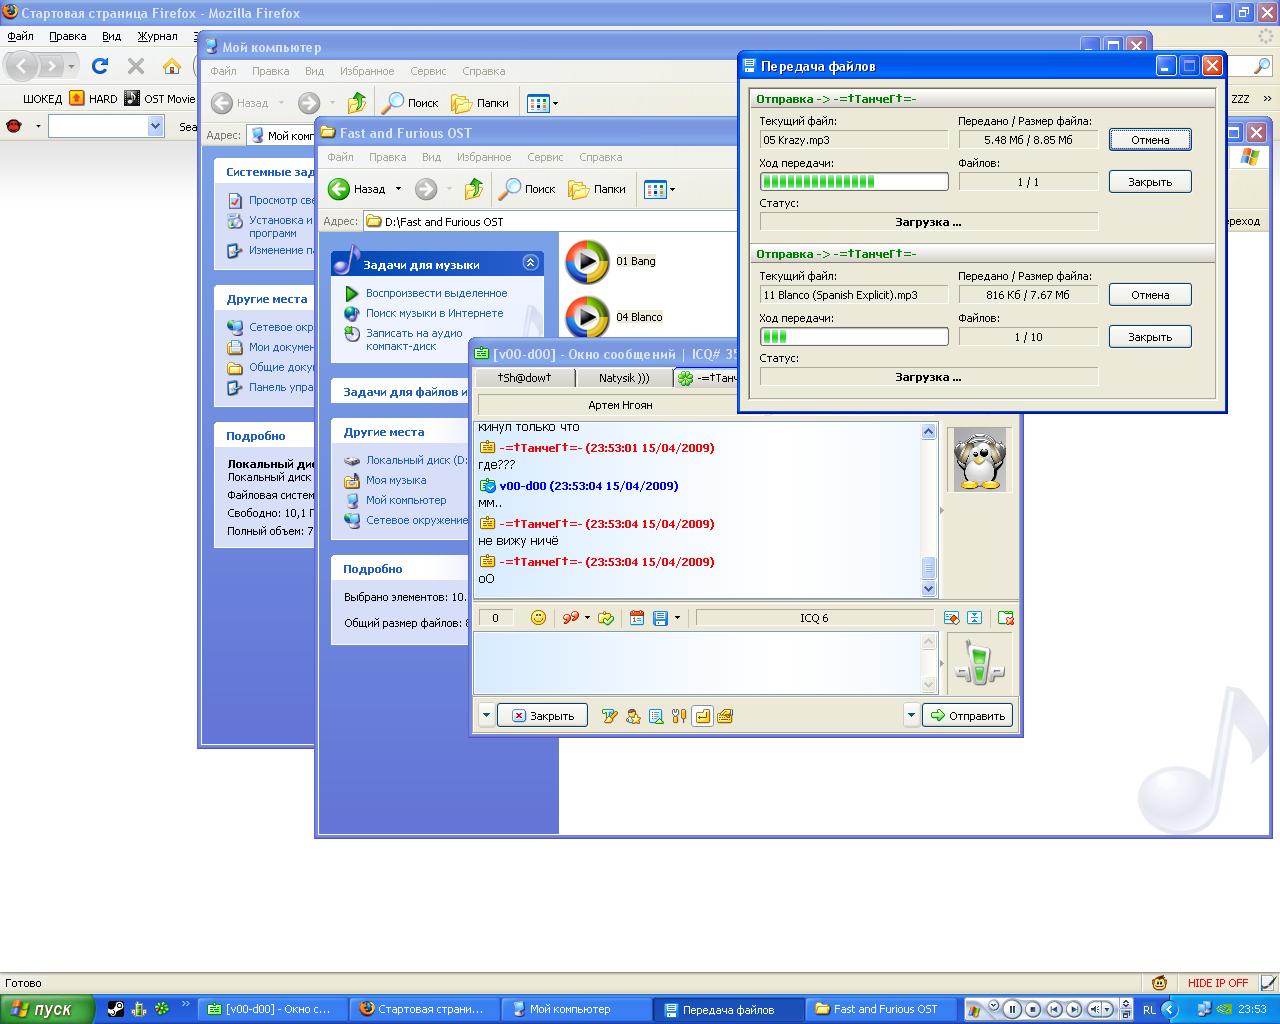Click the blue collapse arrows icon in ICQ toolbar
This screenshot has height=1024, width=1280.
[975, 618]
